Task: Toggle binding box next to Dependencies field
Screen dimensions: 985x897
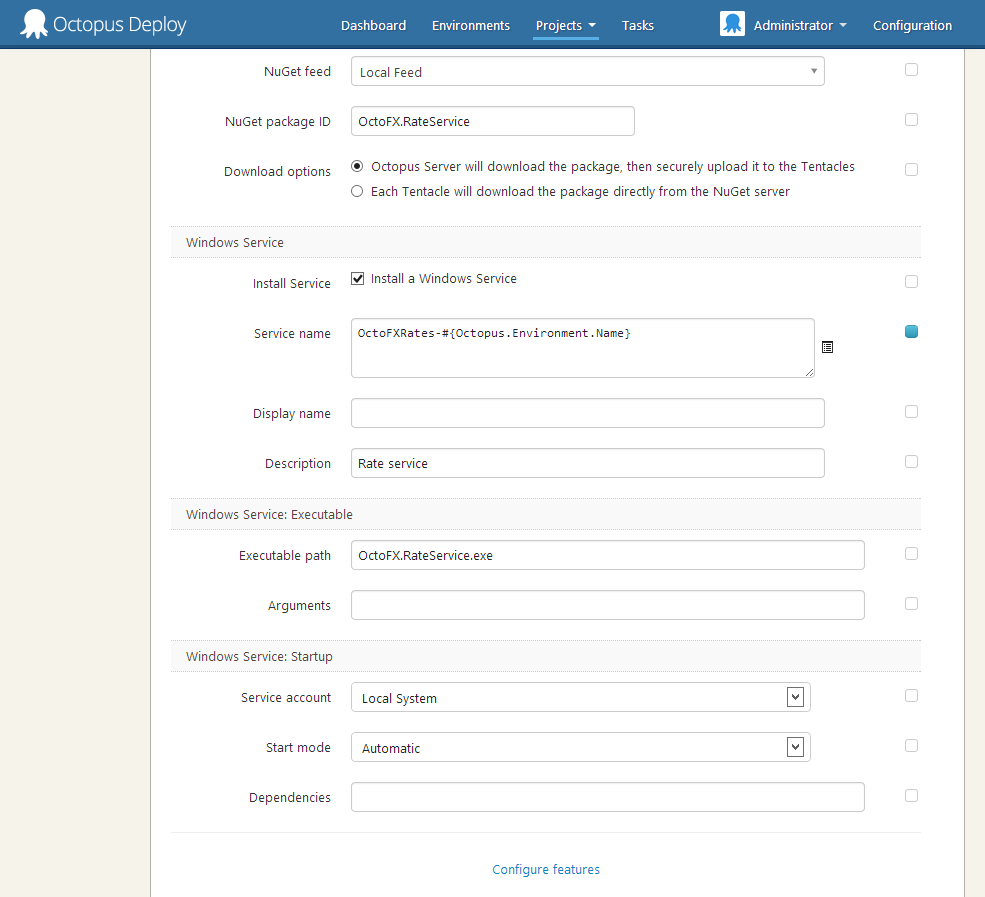Action: [x=911, y=796]
